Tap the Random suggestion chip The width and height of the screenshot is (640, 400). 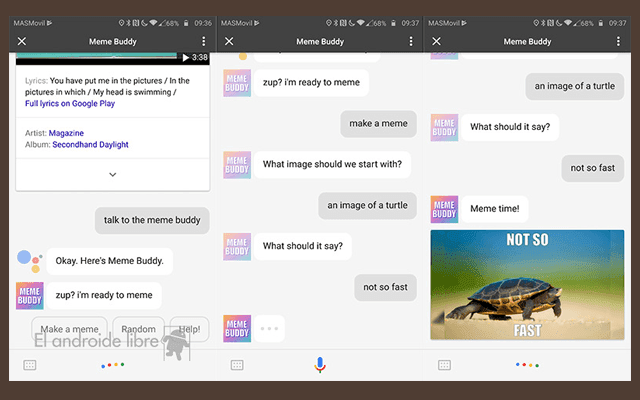pyautogui.click(x=138, y=329)
